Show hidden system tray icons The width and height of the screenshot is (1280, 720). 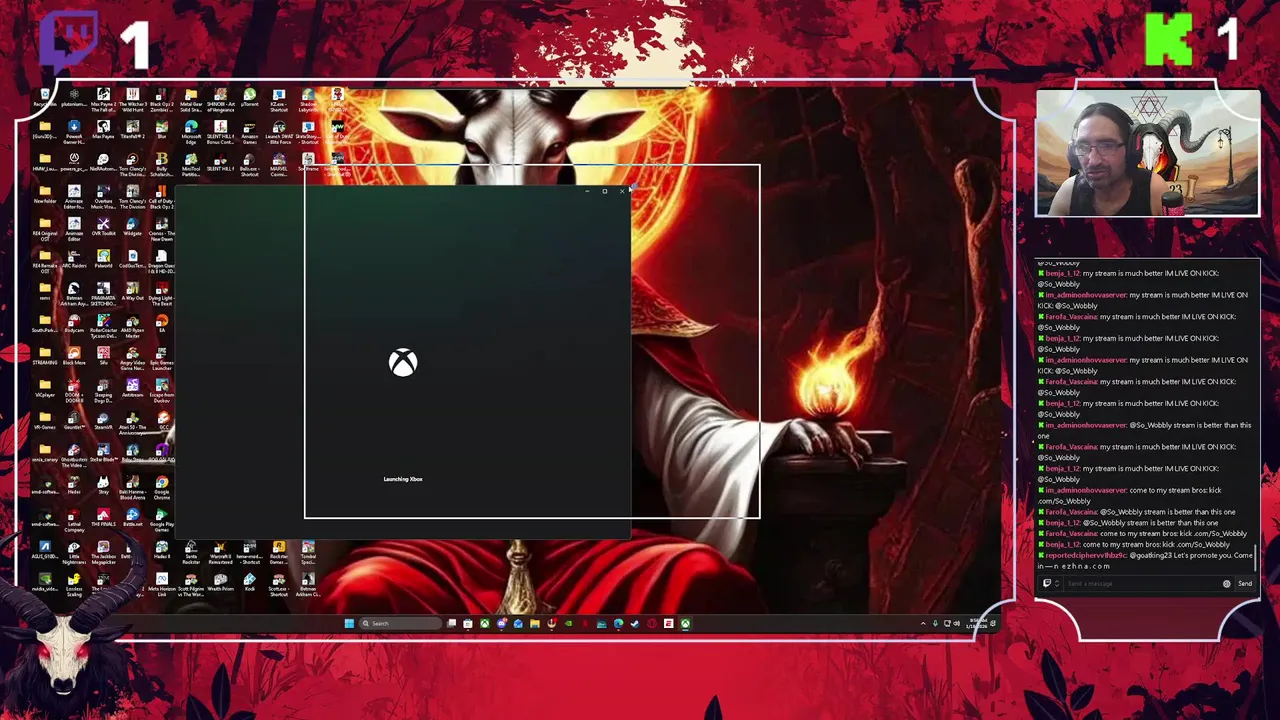click(x=923, y=623)
